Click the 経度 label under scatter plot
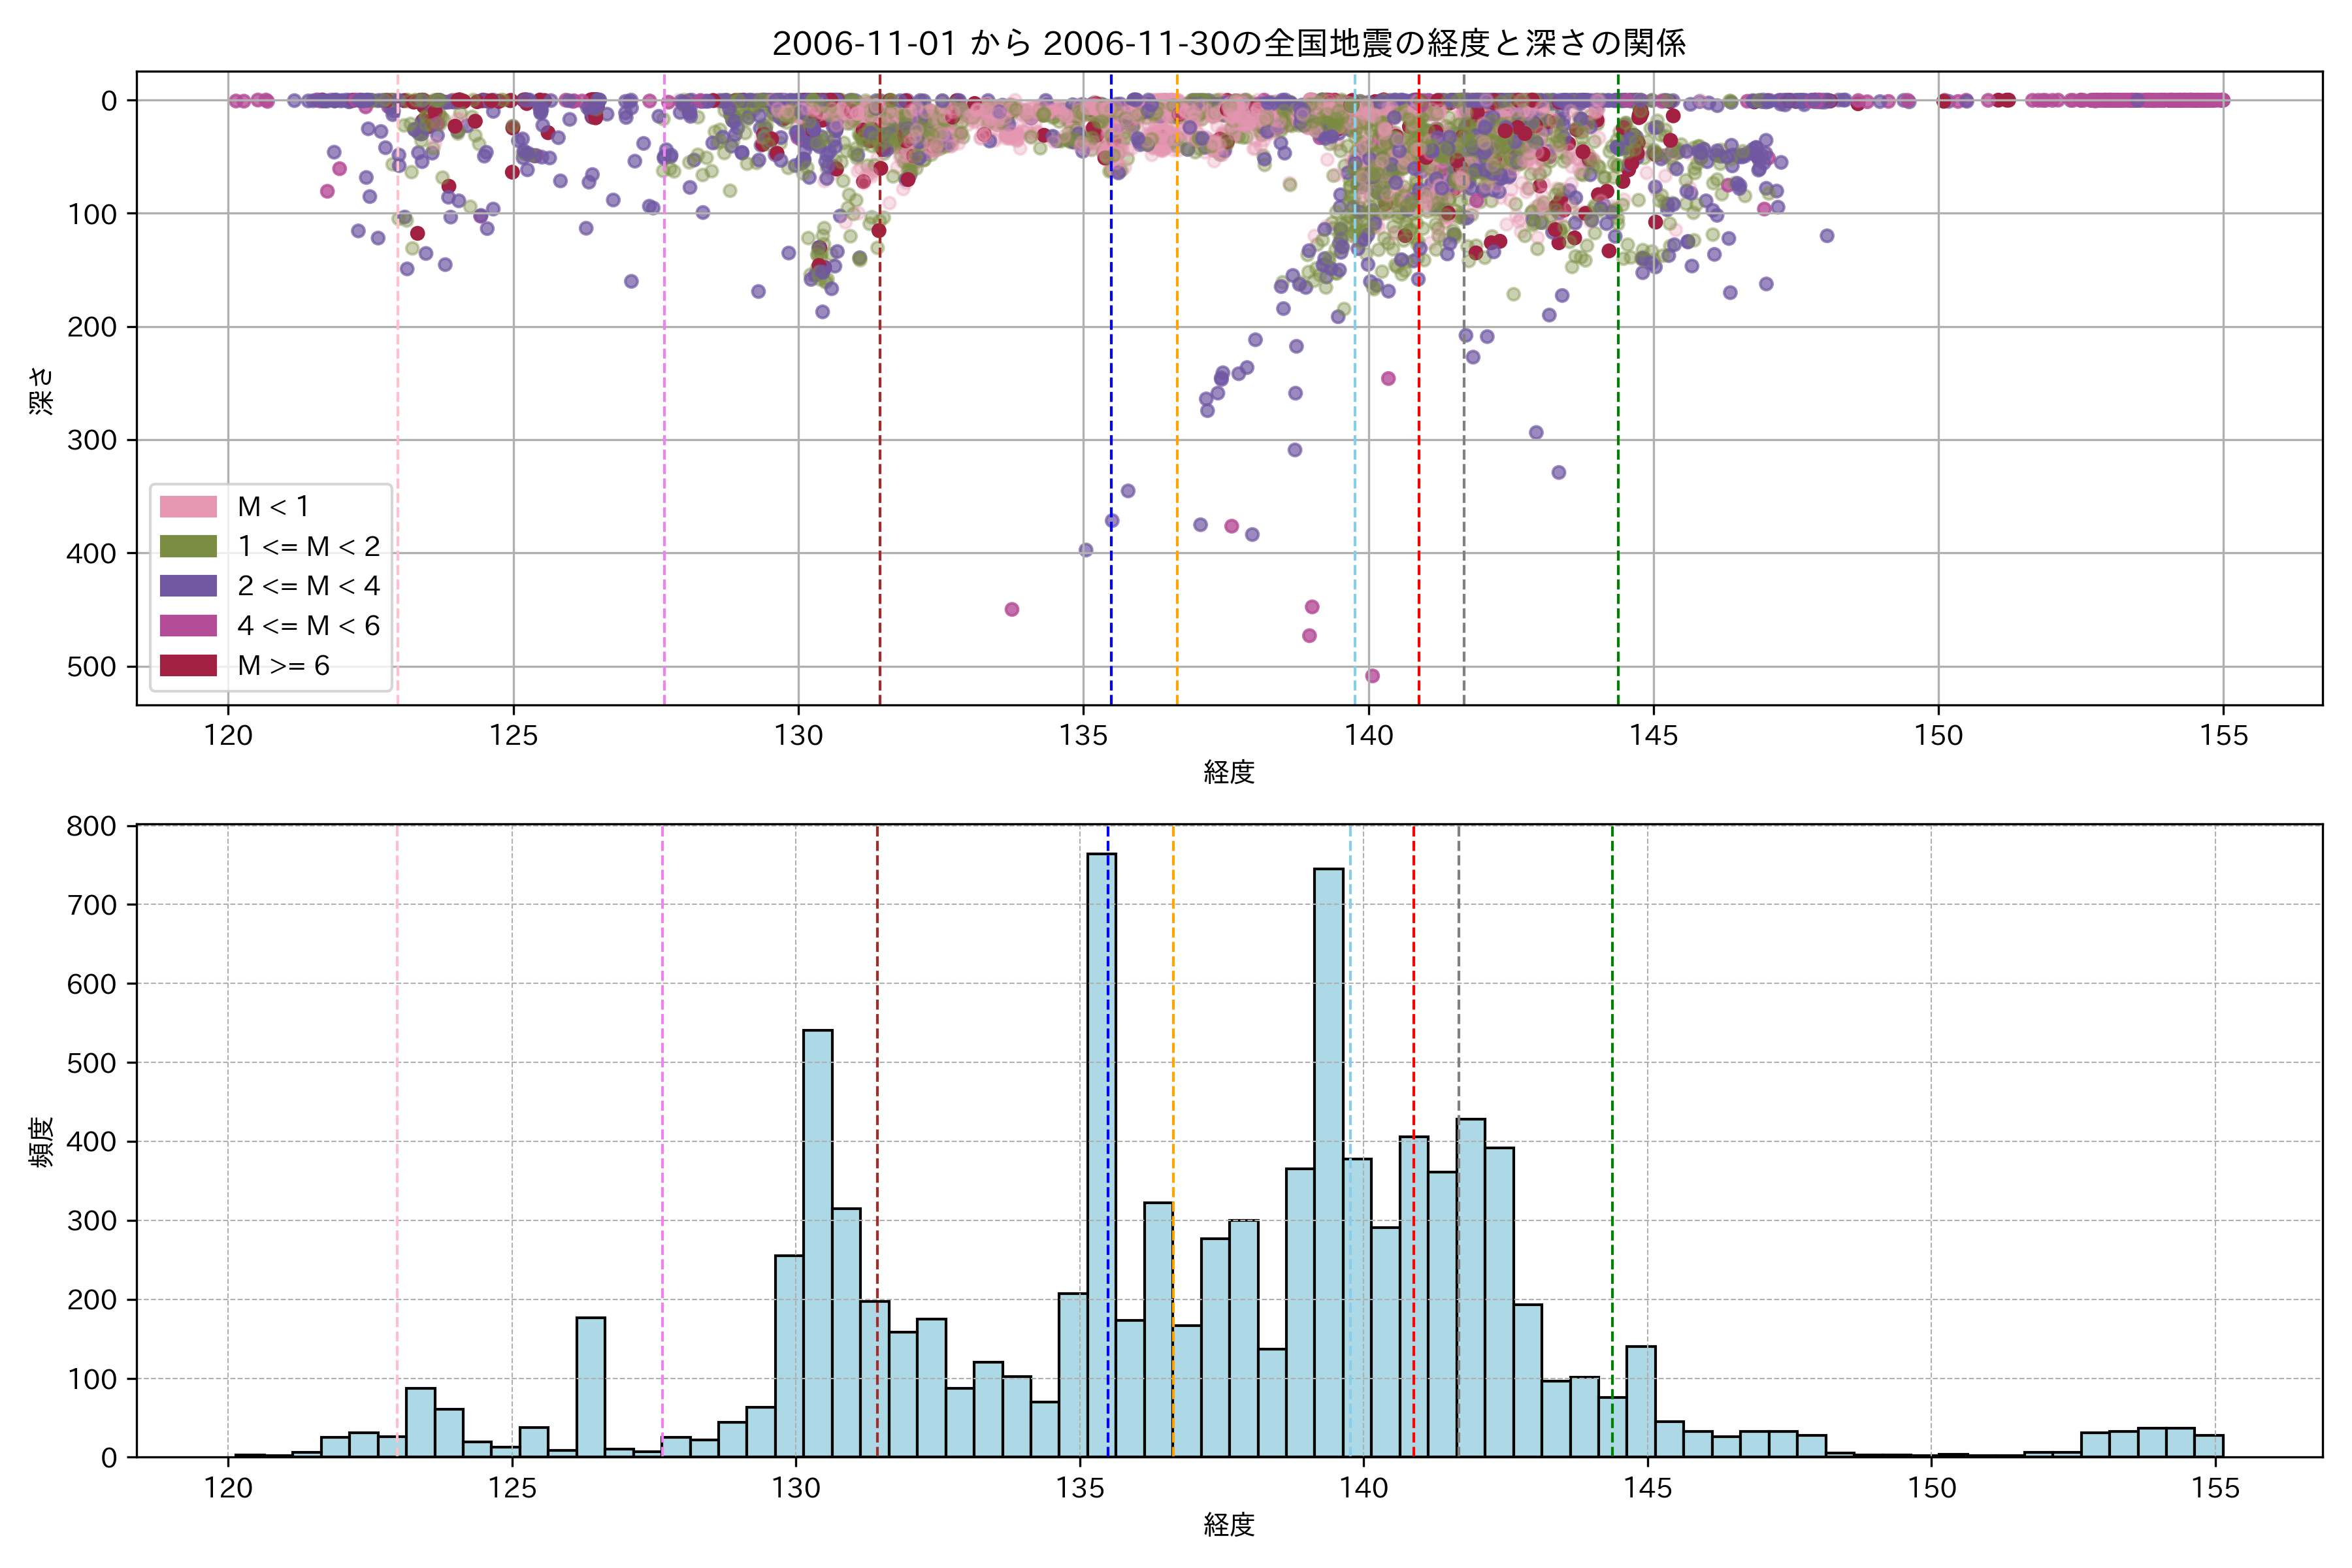The height and width of the screenshot is (1568, 2352). [1229, 772]
